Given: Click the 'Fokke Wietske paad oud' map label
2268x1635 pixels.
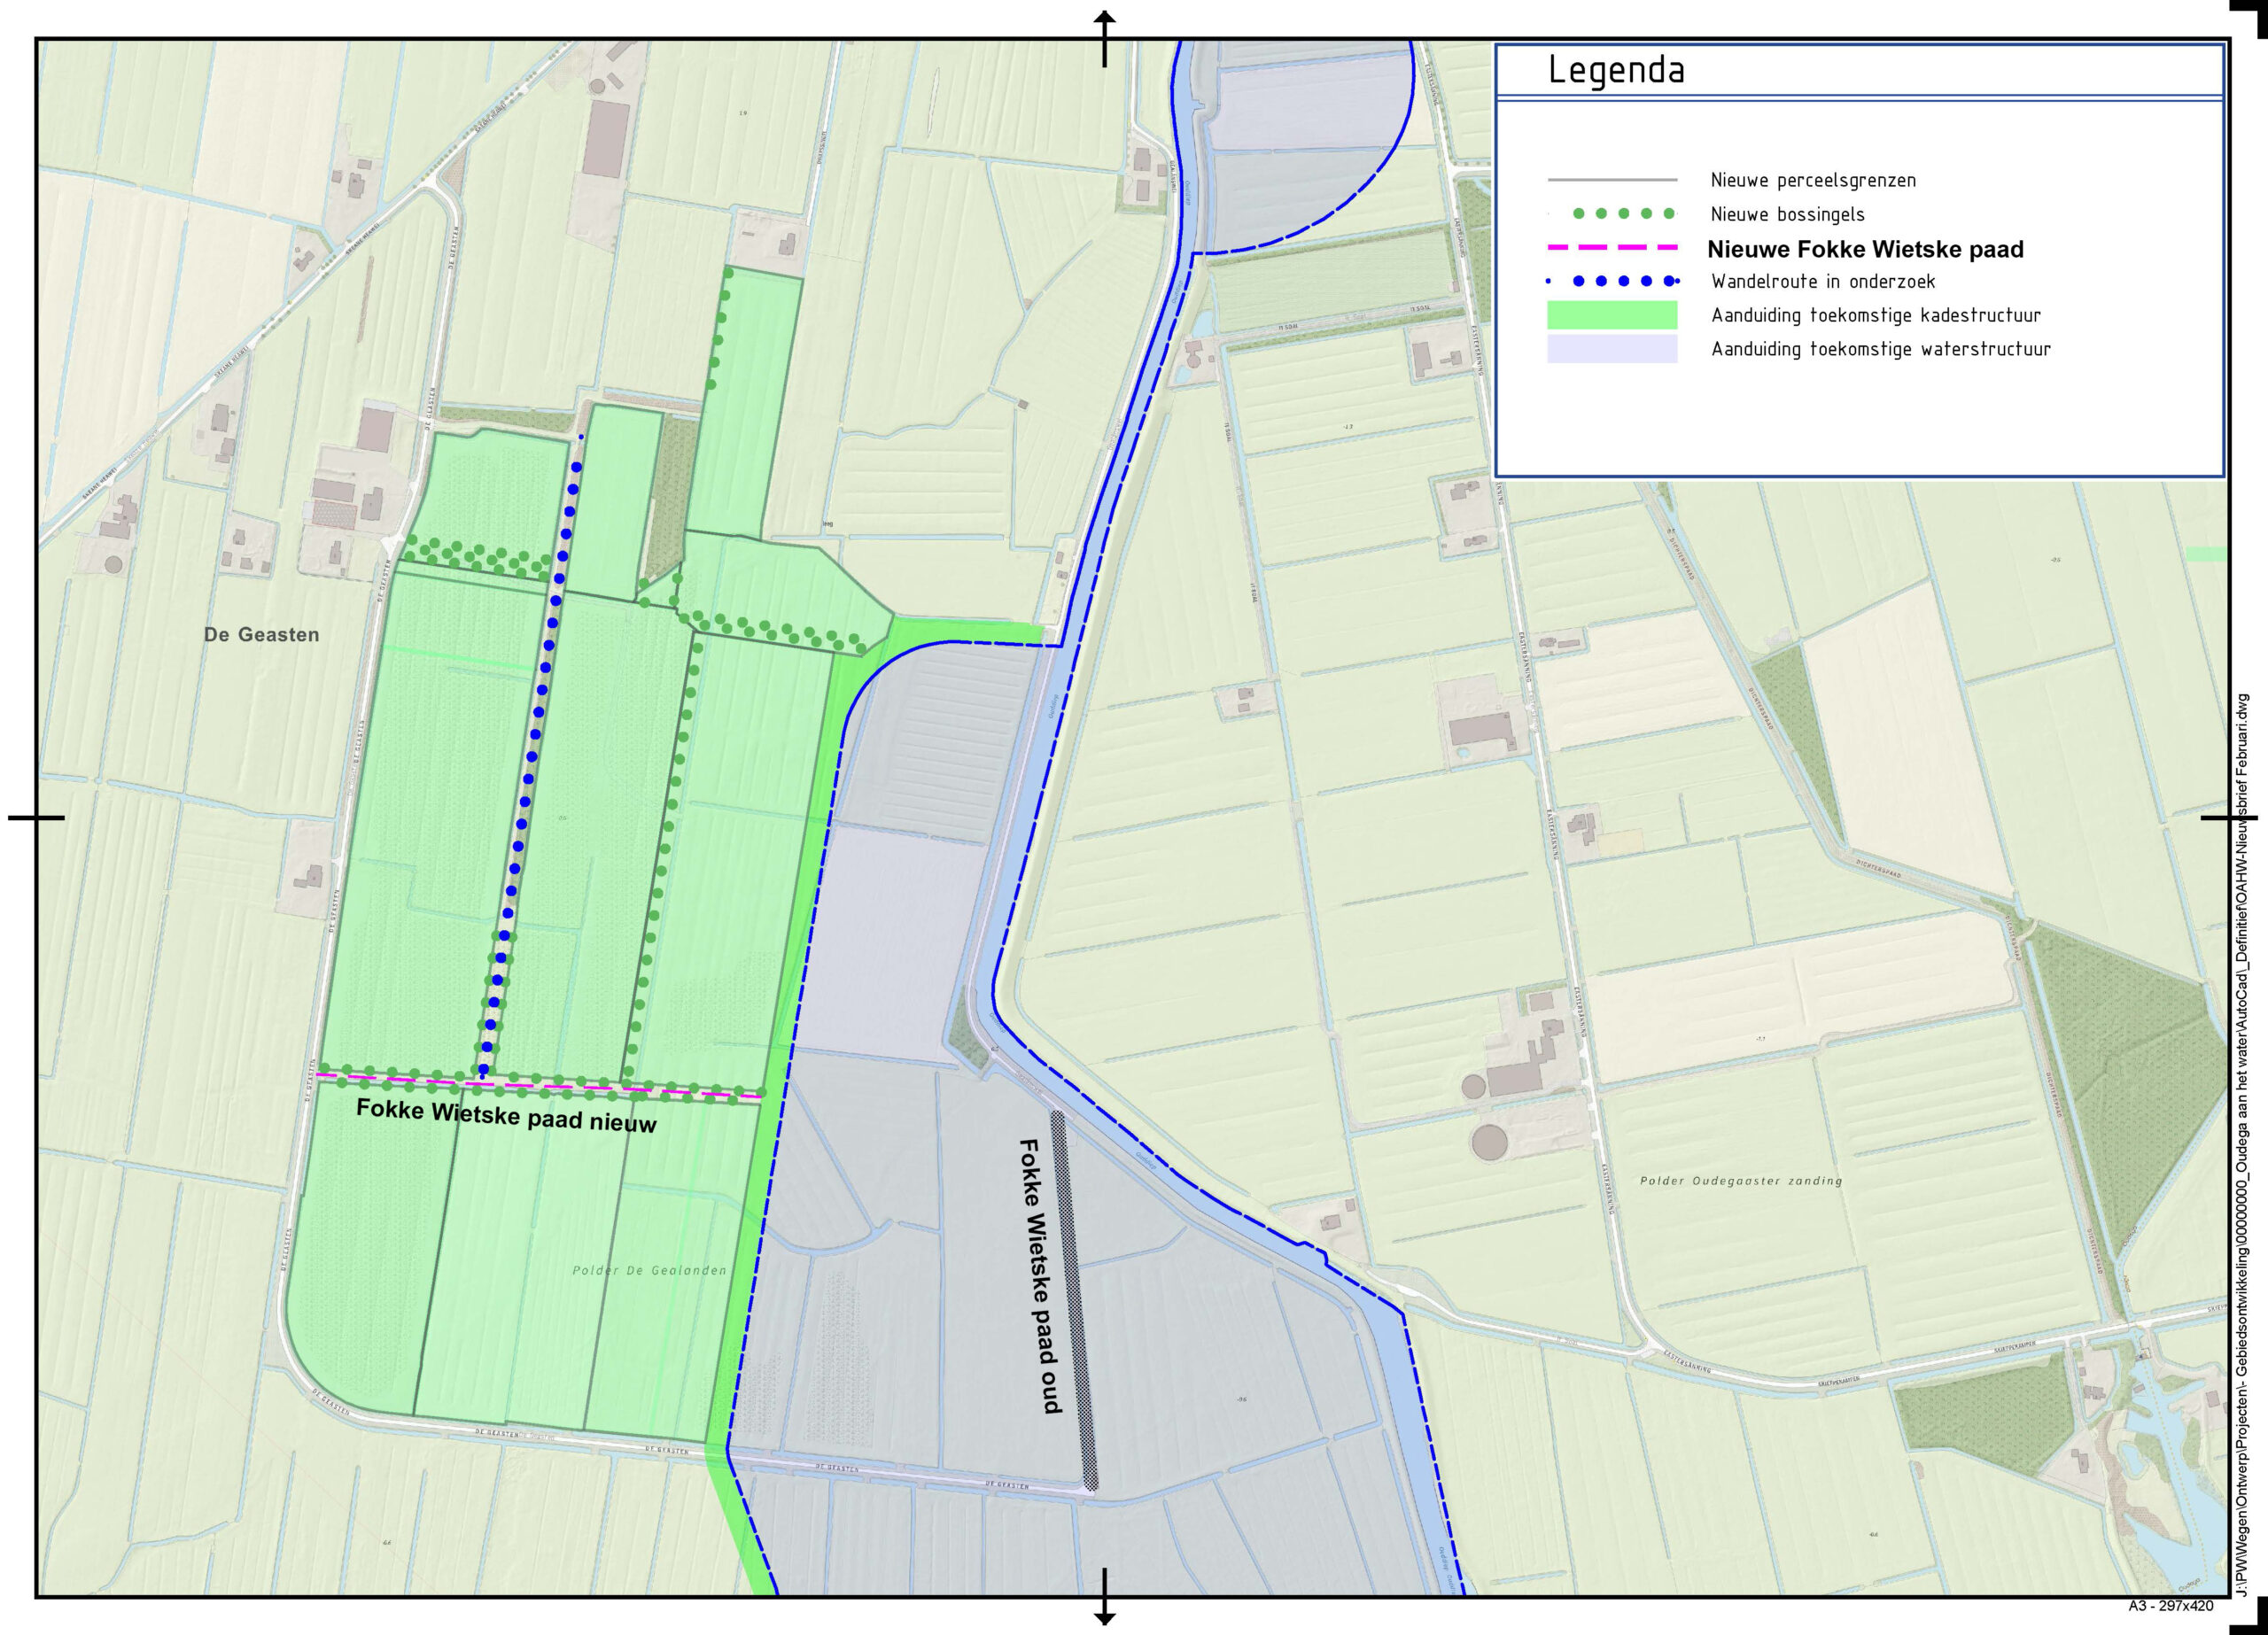Looking at the screenshot, I should click(1040, 1275).
